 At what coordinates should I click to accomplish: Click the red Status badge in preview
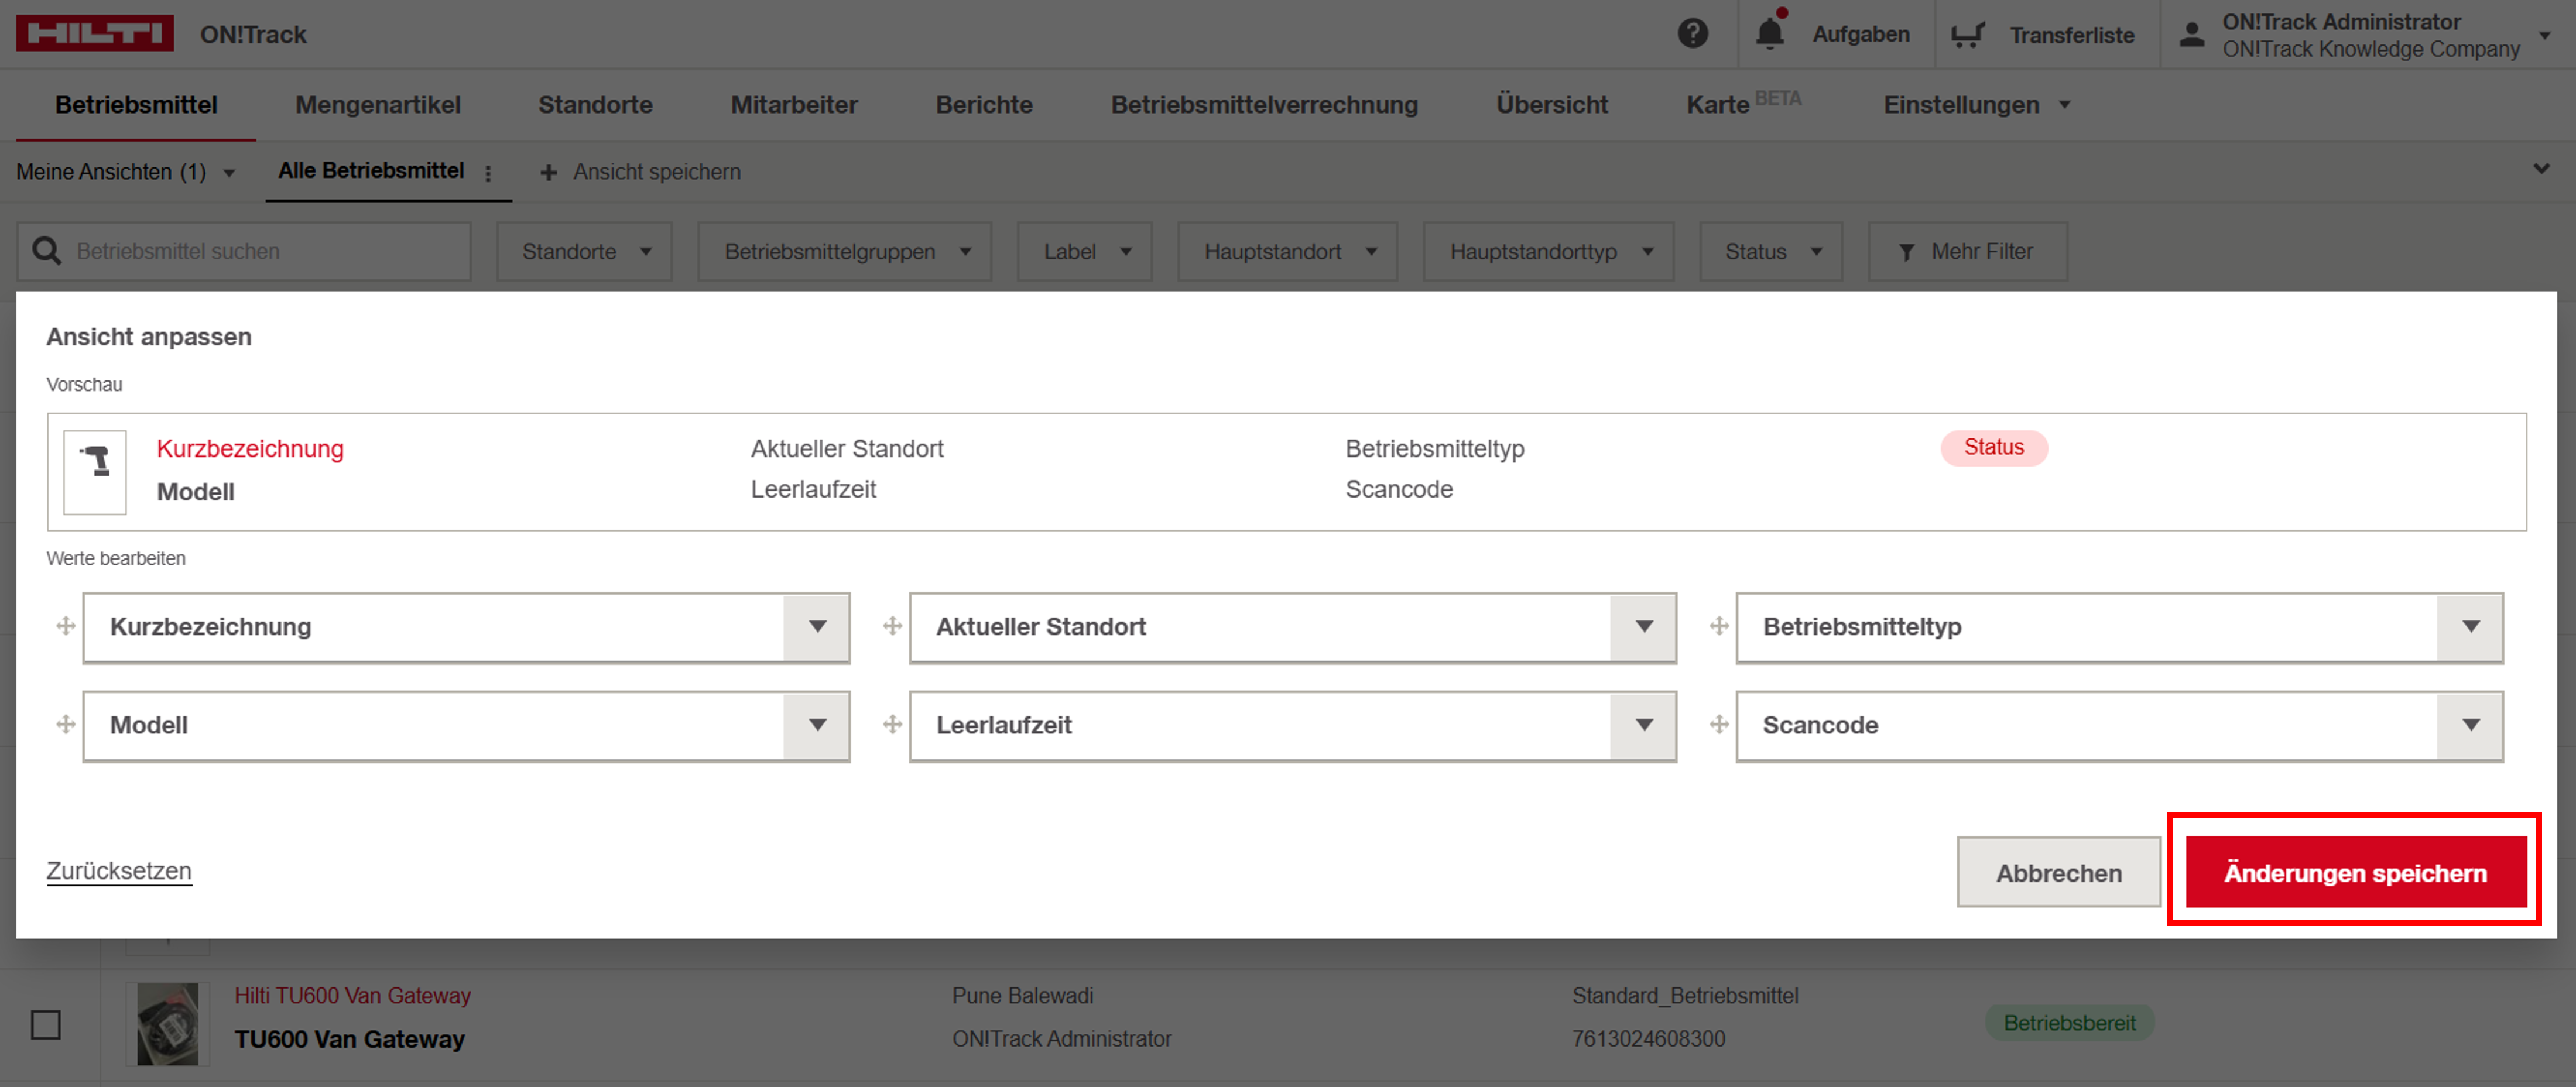pos(1993,448)
